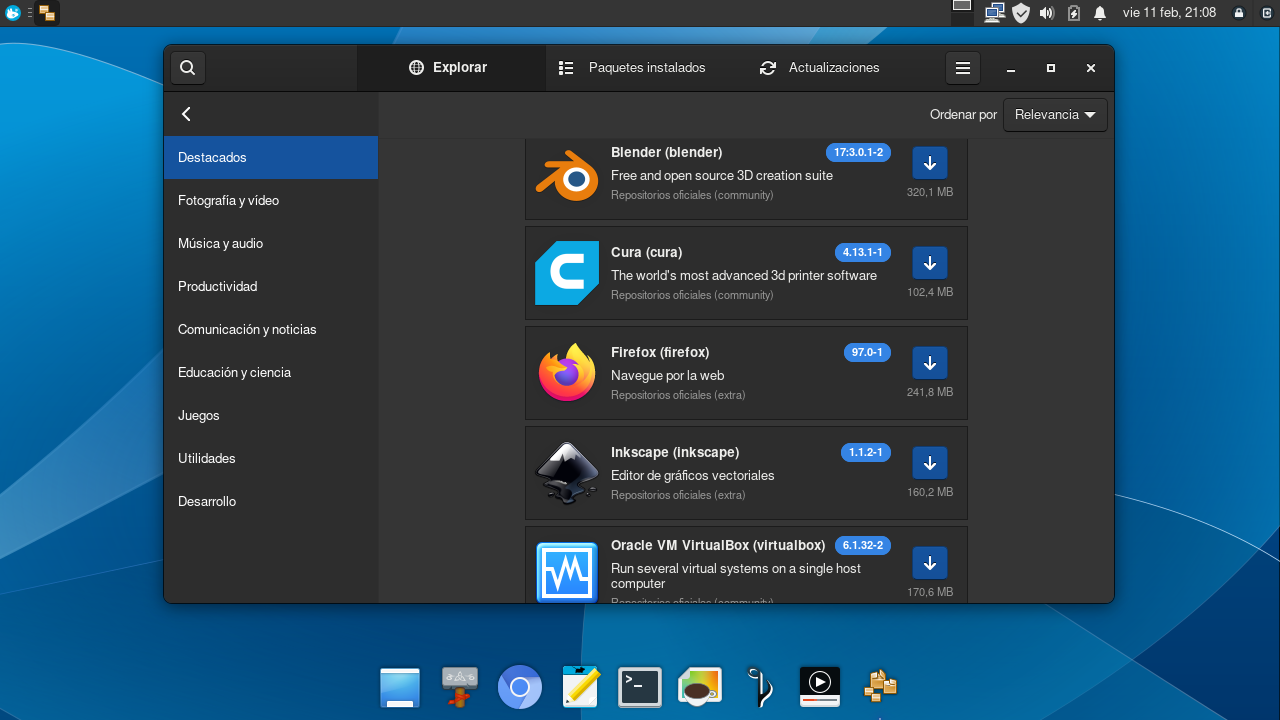
Task: Click the Cura version badge 4.13.1-1
Action: tap(863, 252)
